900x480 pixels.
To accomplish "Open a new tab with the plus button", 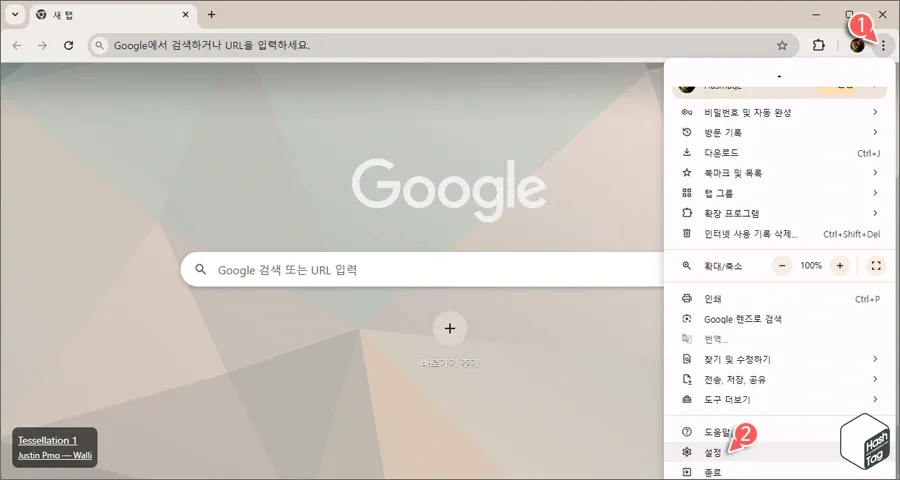I will tap(211, 14).
